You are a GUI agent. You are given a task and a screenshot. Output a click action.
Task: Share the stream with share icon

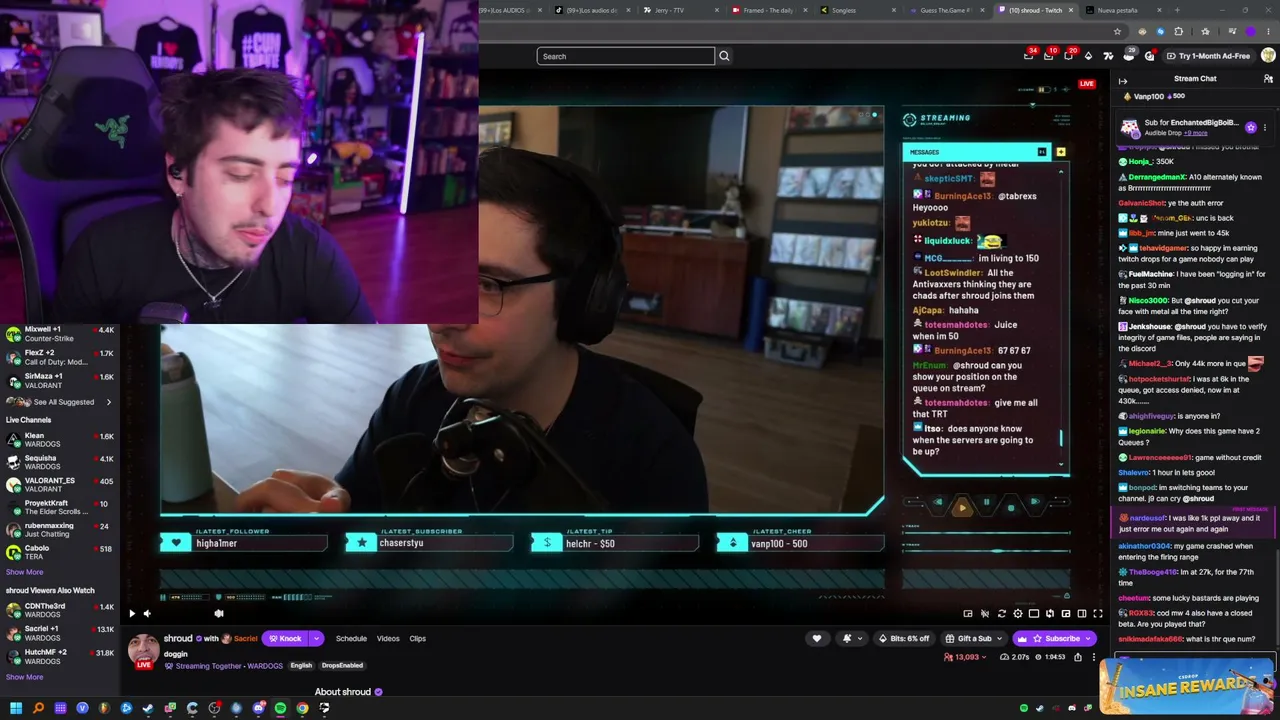tap(1078, 657)
